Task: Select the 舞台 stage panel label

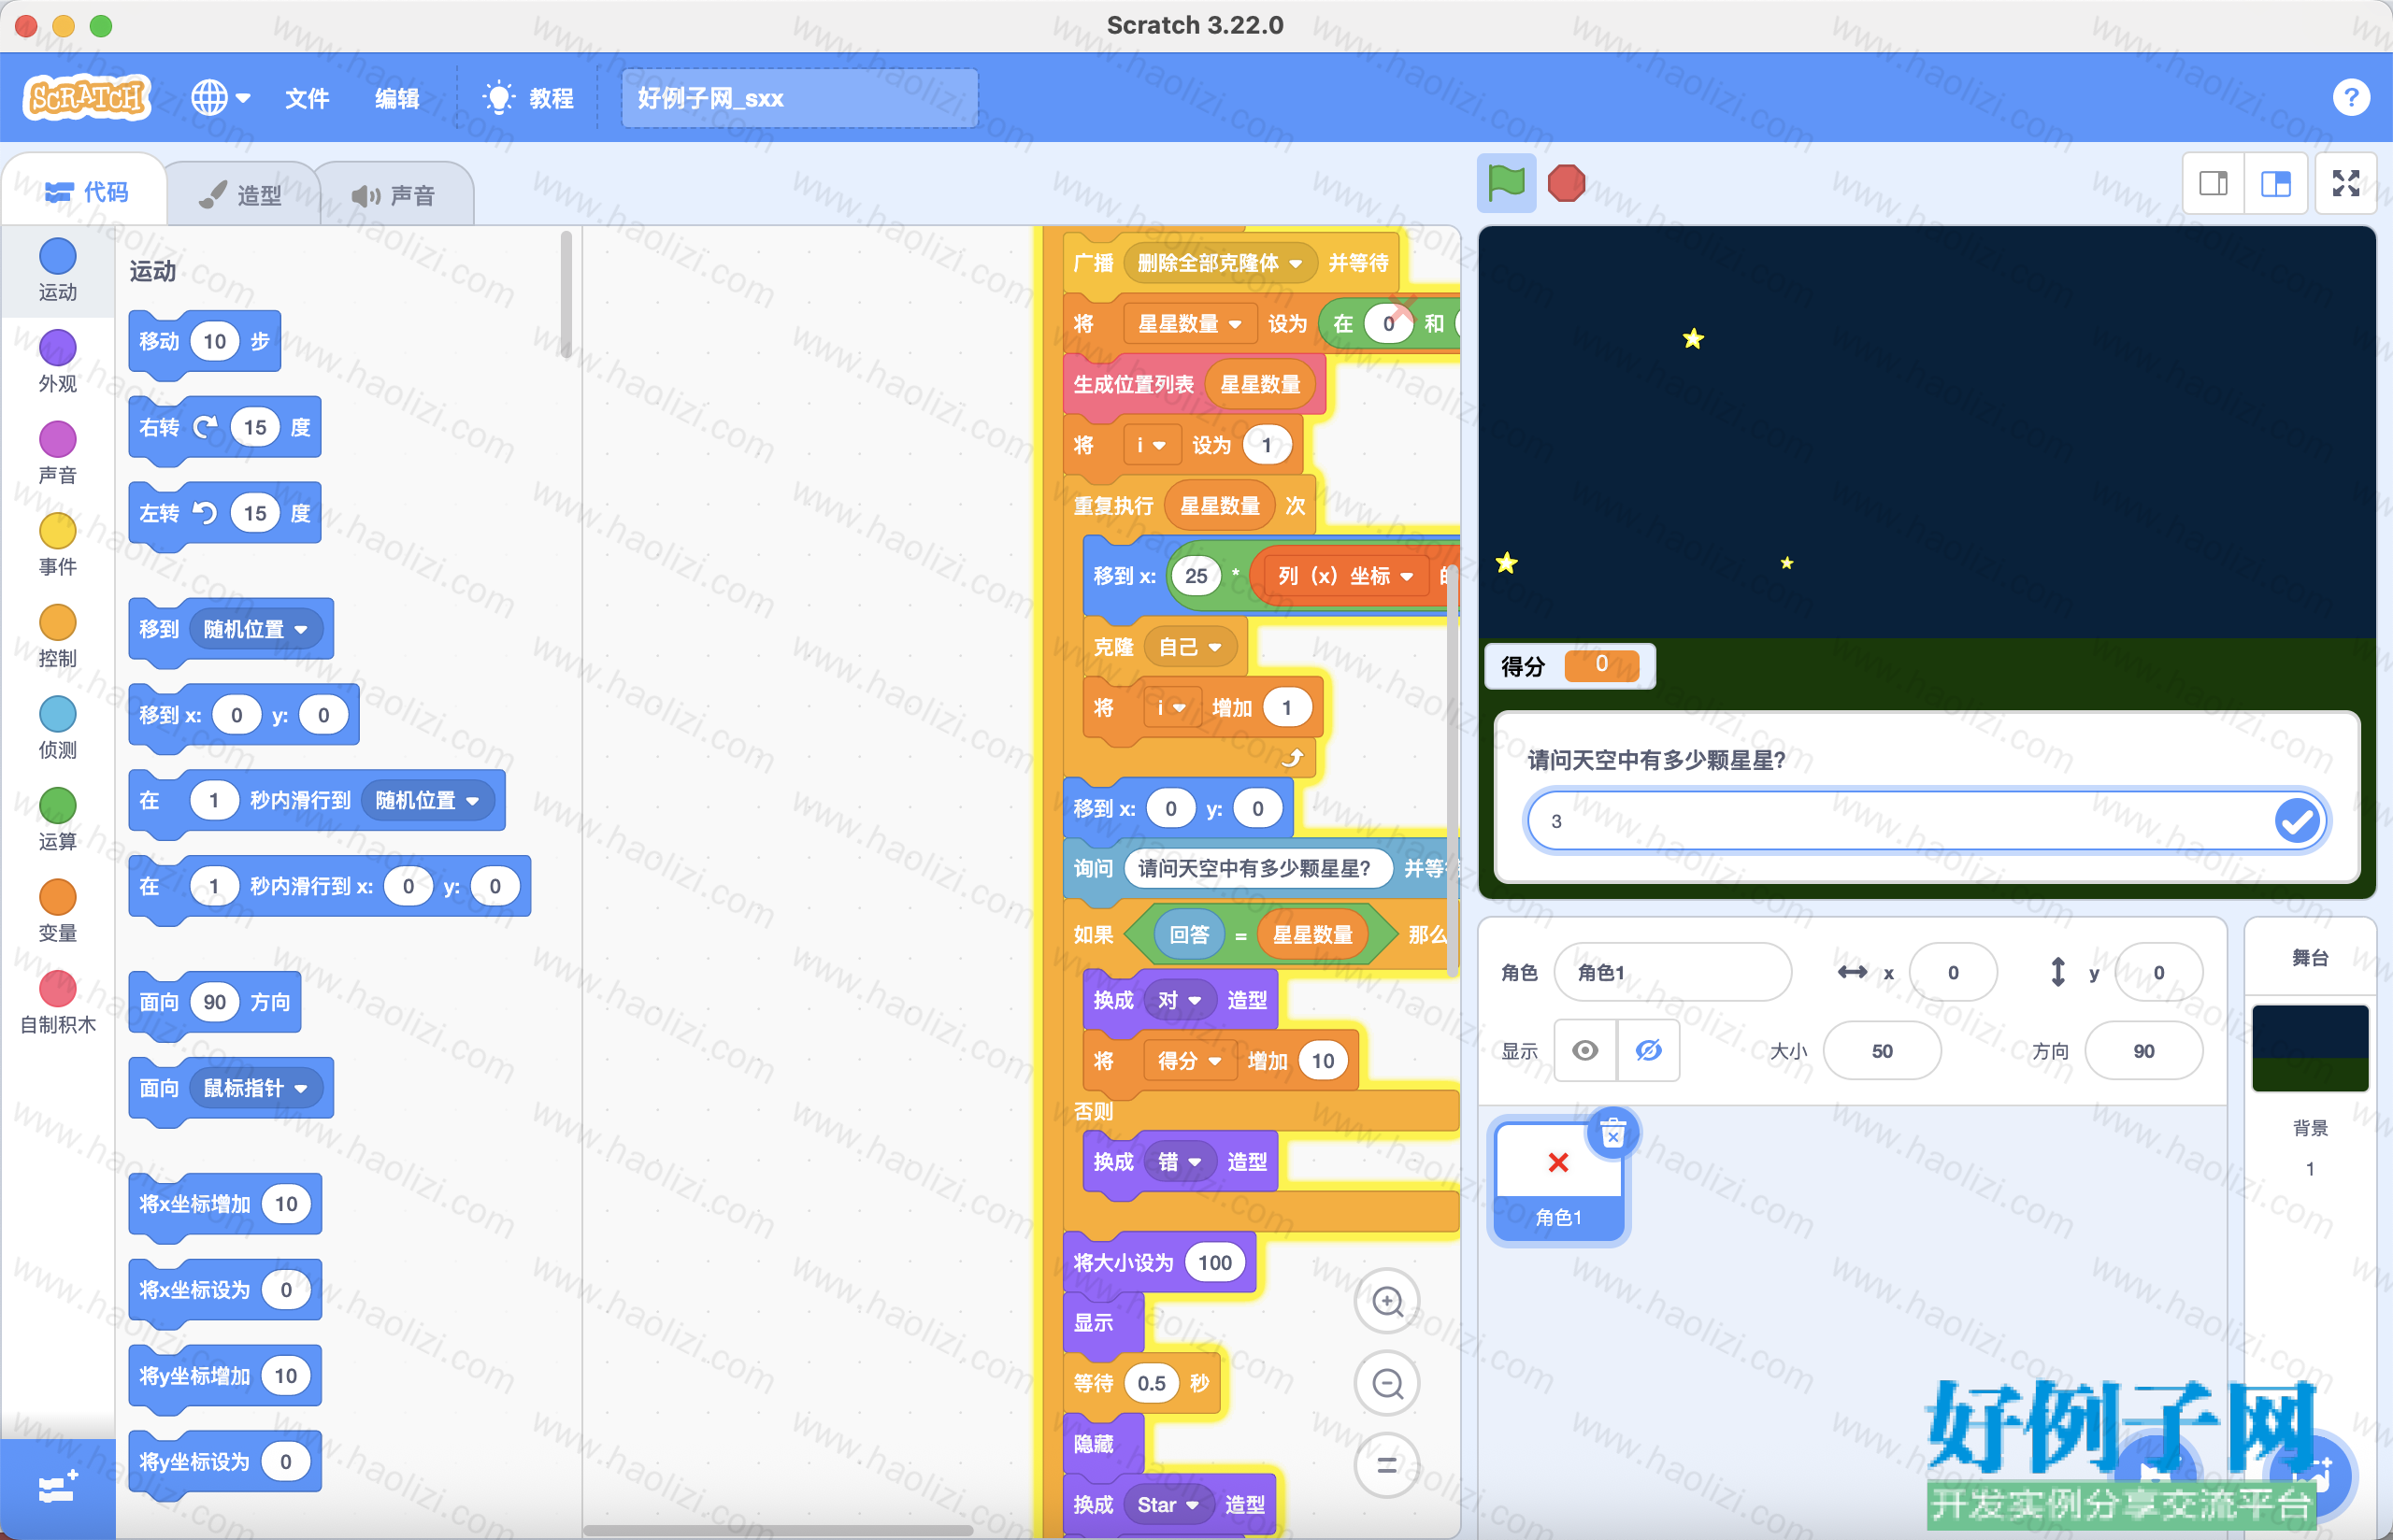Action: point(2309,958)
